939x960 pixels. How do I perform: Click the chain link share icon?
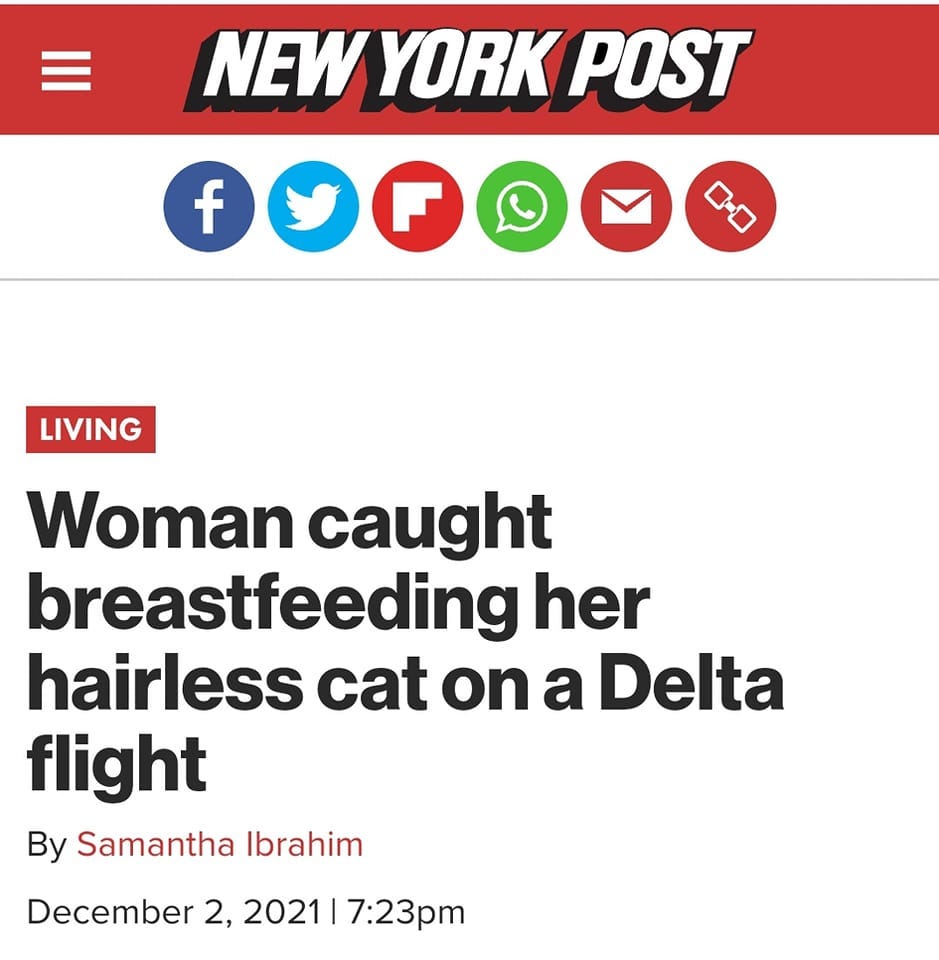point(729,206)
